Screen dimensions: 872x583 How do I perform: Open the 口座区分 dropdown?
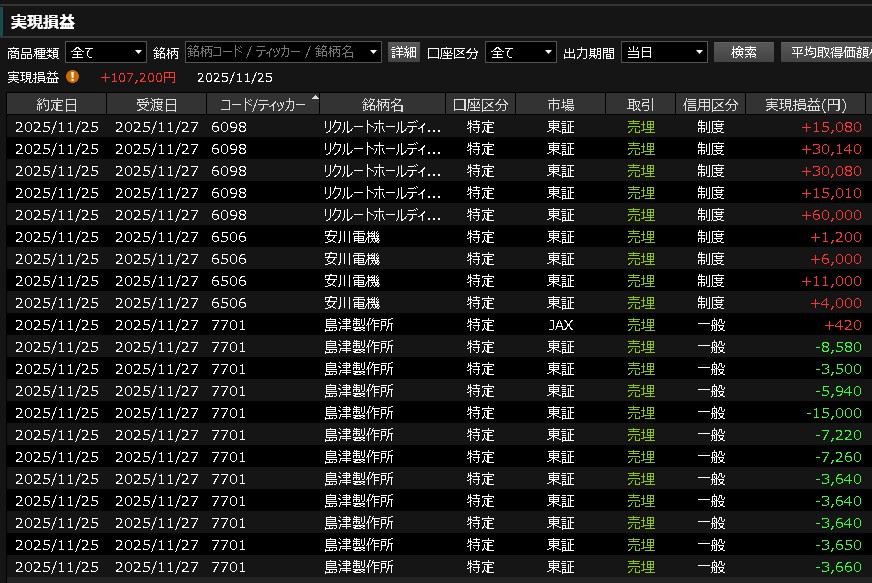point(520,52)
